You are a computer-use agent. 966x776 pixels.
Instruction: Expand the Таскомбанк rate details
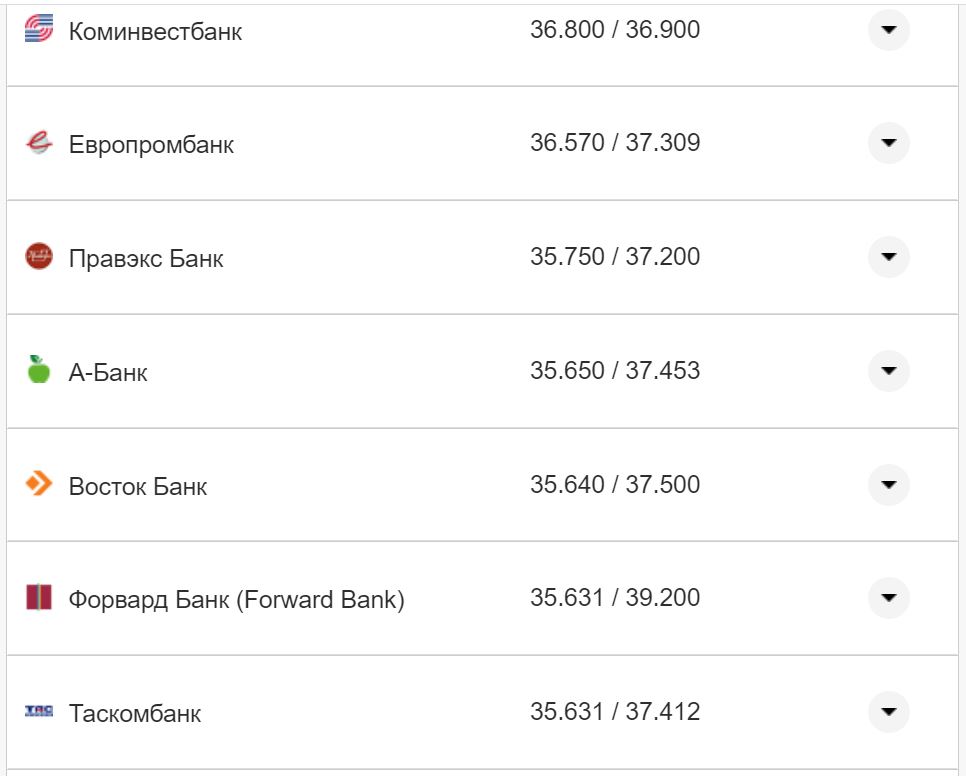point(888,712)
